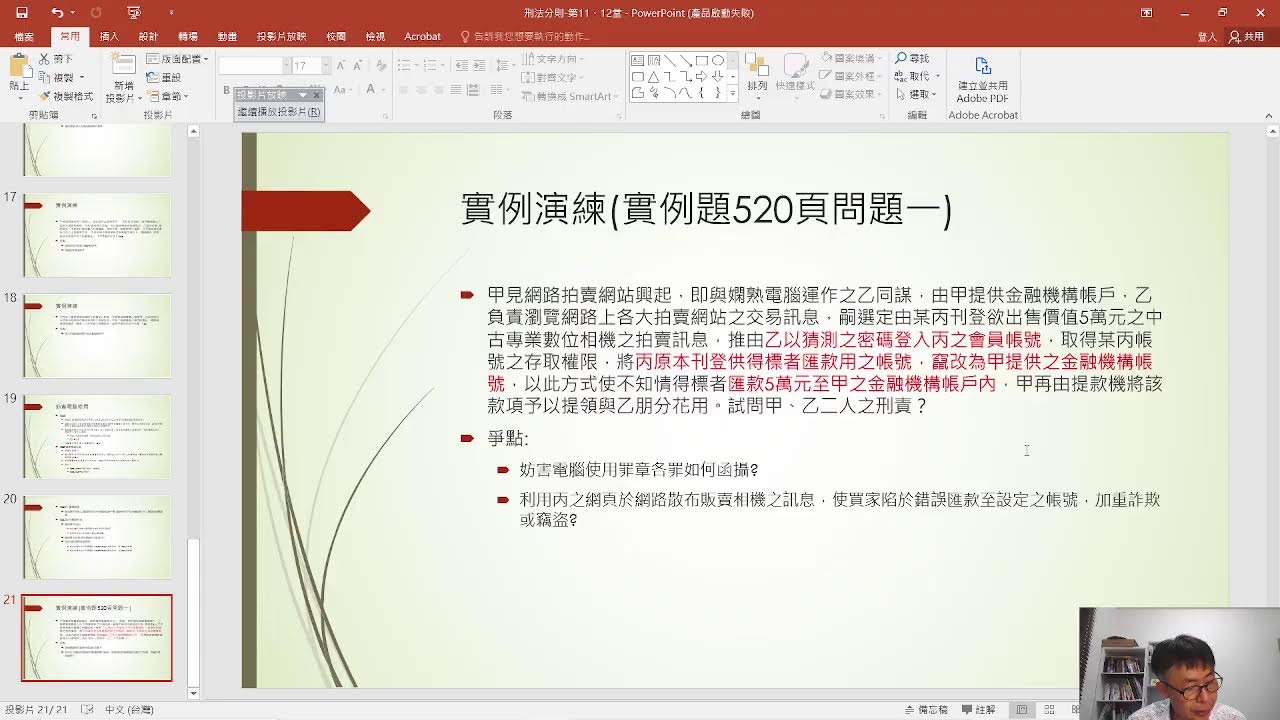Click the spell check icon in status bar
Viewport: 1280px width, 720px height.
tap(87, 709)
